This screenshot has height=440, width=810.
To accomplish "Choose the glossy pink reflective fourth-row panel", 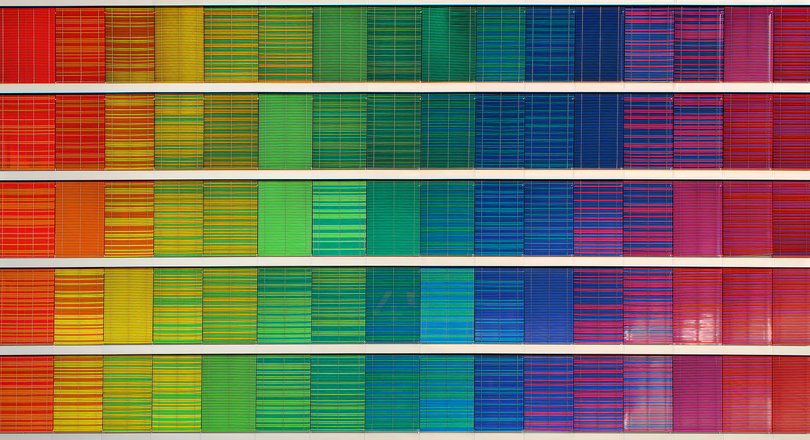I will (x=697, y=306).
